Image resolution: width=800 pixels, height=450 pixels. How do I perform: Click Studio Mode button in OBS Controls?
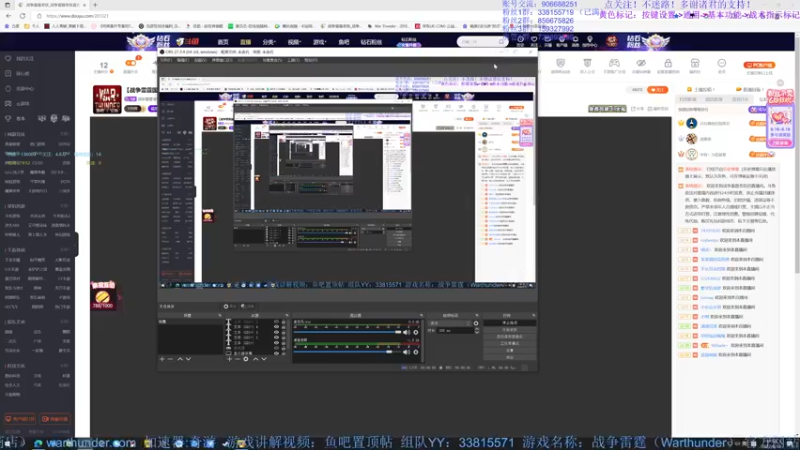pos(510,343)
